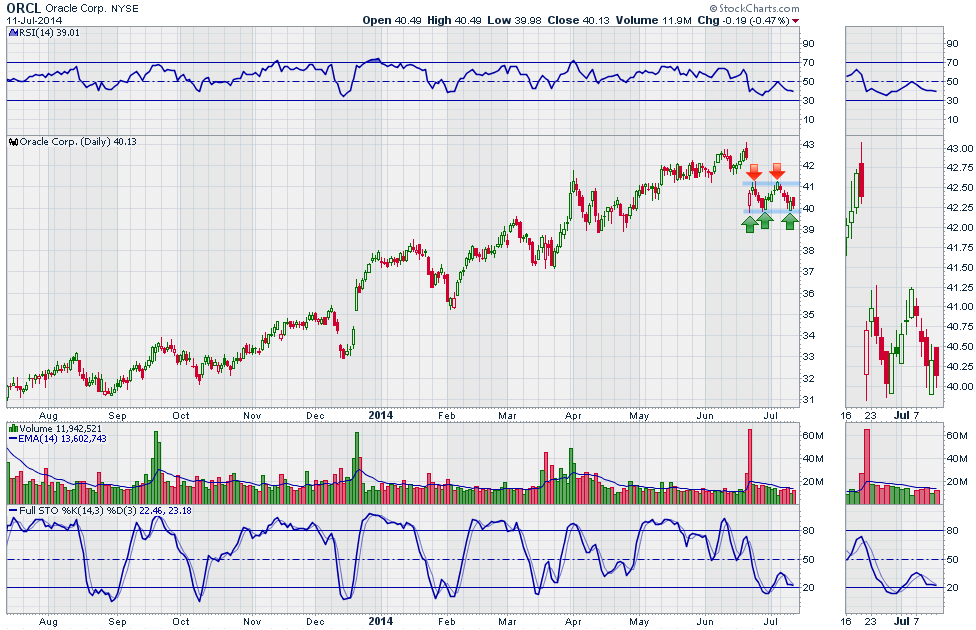
Task: Click the tall red June volume spike bar
Action: click(x=750, y=466)
